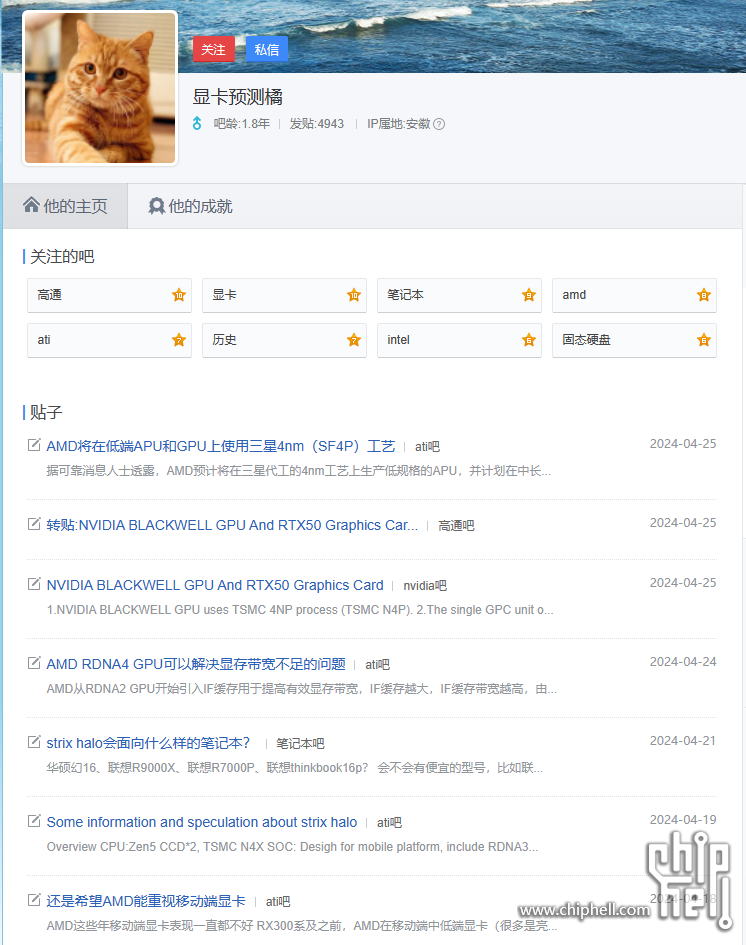Click excerpt text starting 据可靠消息人士透露
Image resolution: width=746 pixels, height=945 pixels.
click(298, 471)
